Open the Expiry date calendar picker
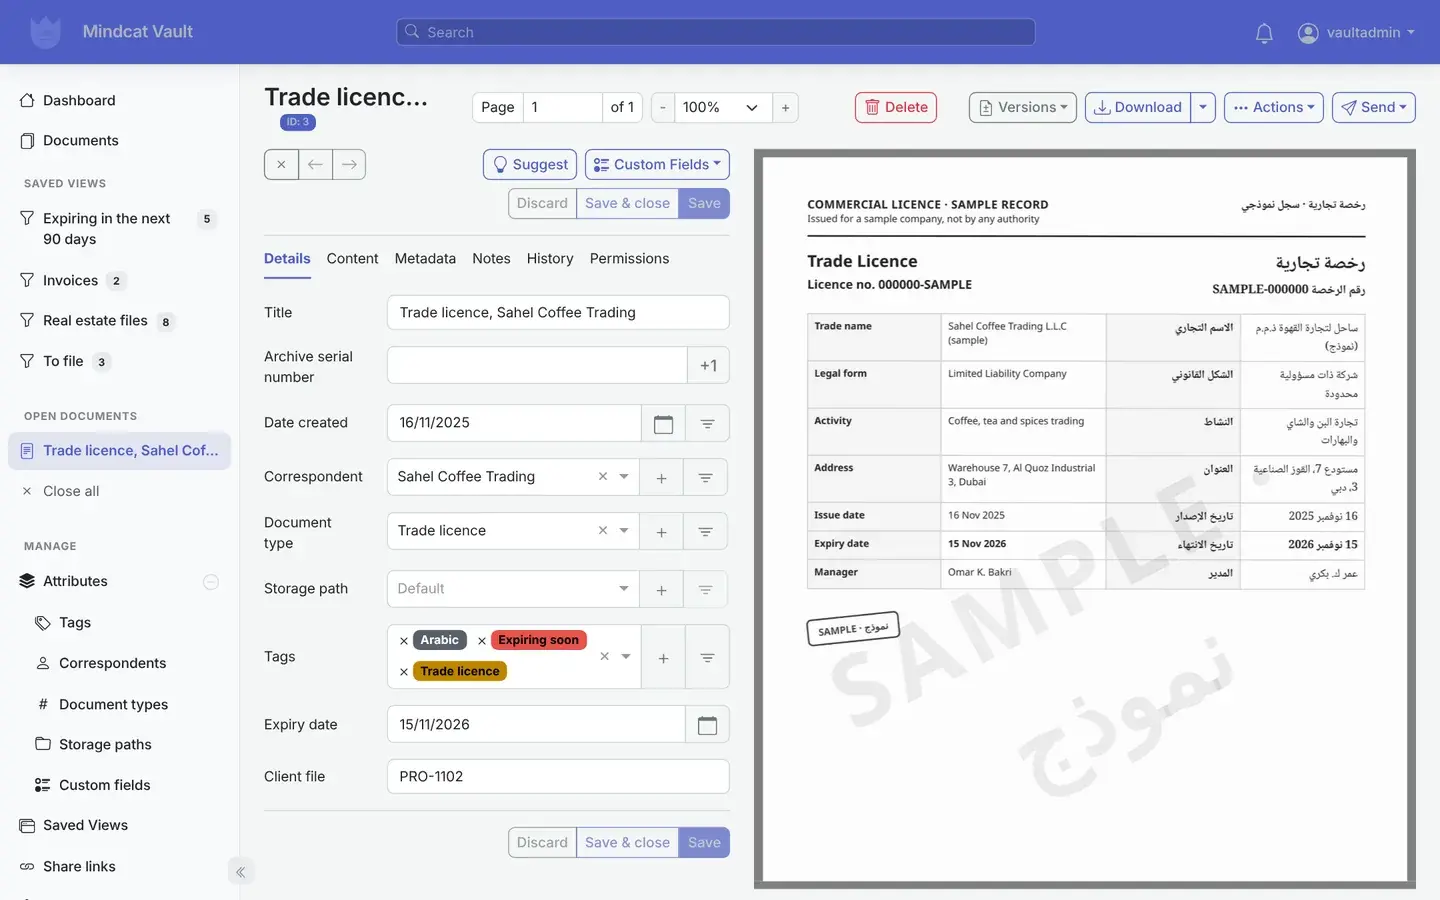This screenshot has width=1440, height=900. [707, 725]
